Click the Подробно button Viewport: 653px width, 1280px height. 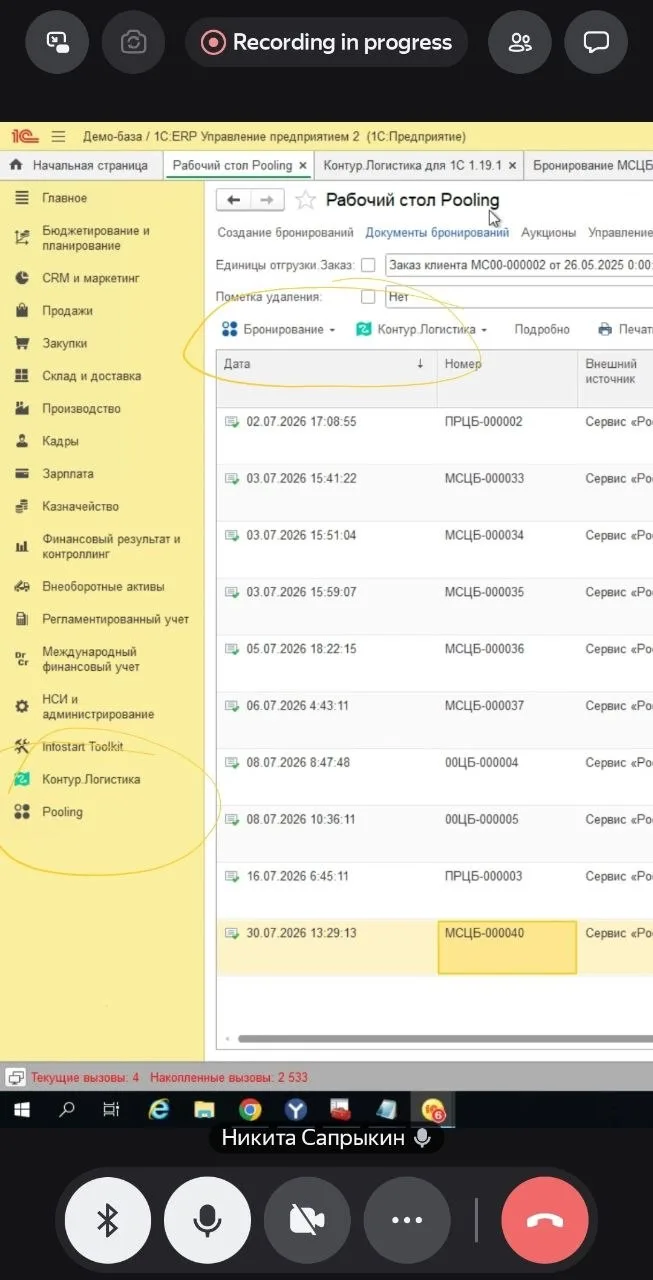click(x=542, y=329)
